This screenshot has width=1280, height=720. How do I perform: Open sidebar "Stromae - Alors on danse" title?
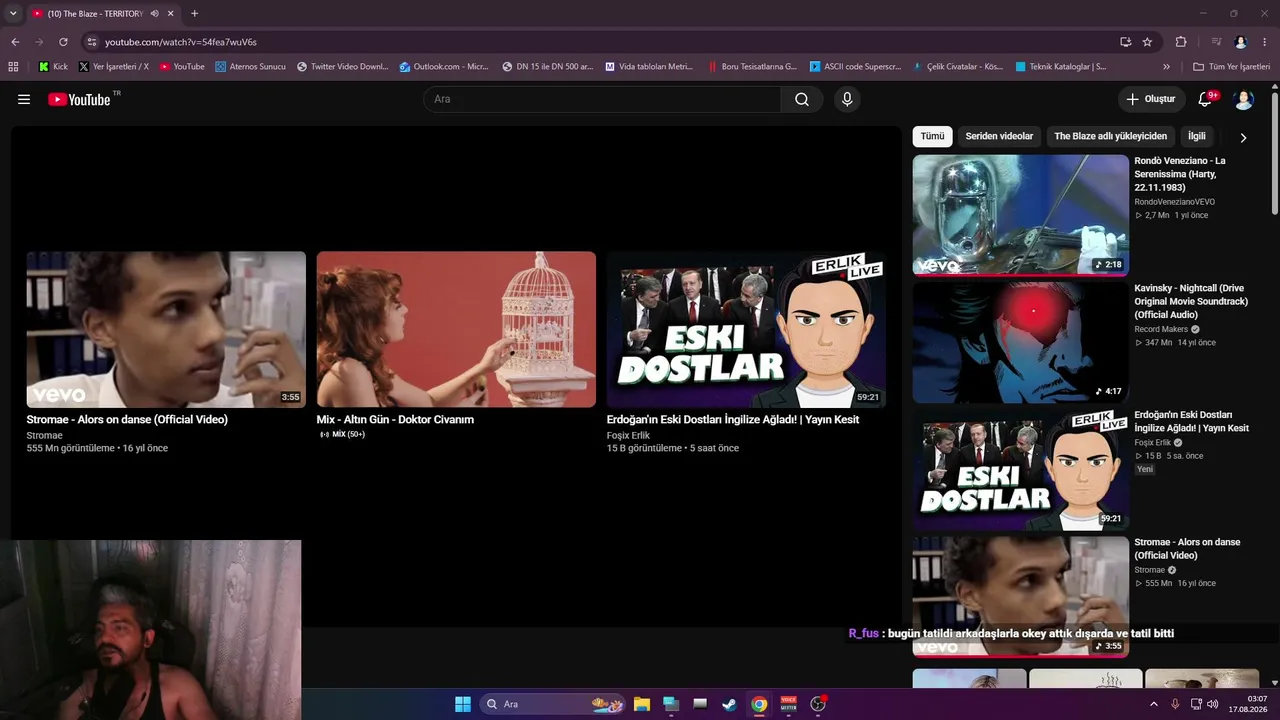tap(1187, 548)
